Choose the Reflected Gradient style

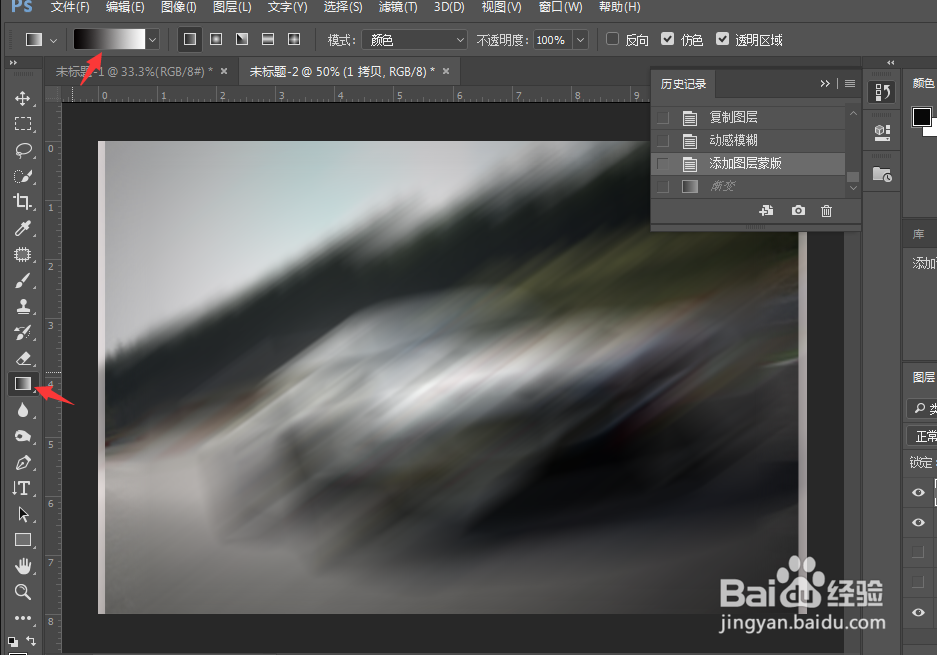coord(268,39)
